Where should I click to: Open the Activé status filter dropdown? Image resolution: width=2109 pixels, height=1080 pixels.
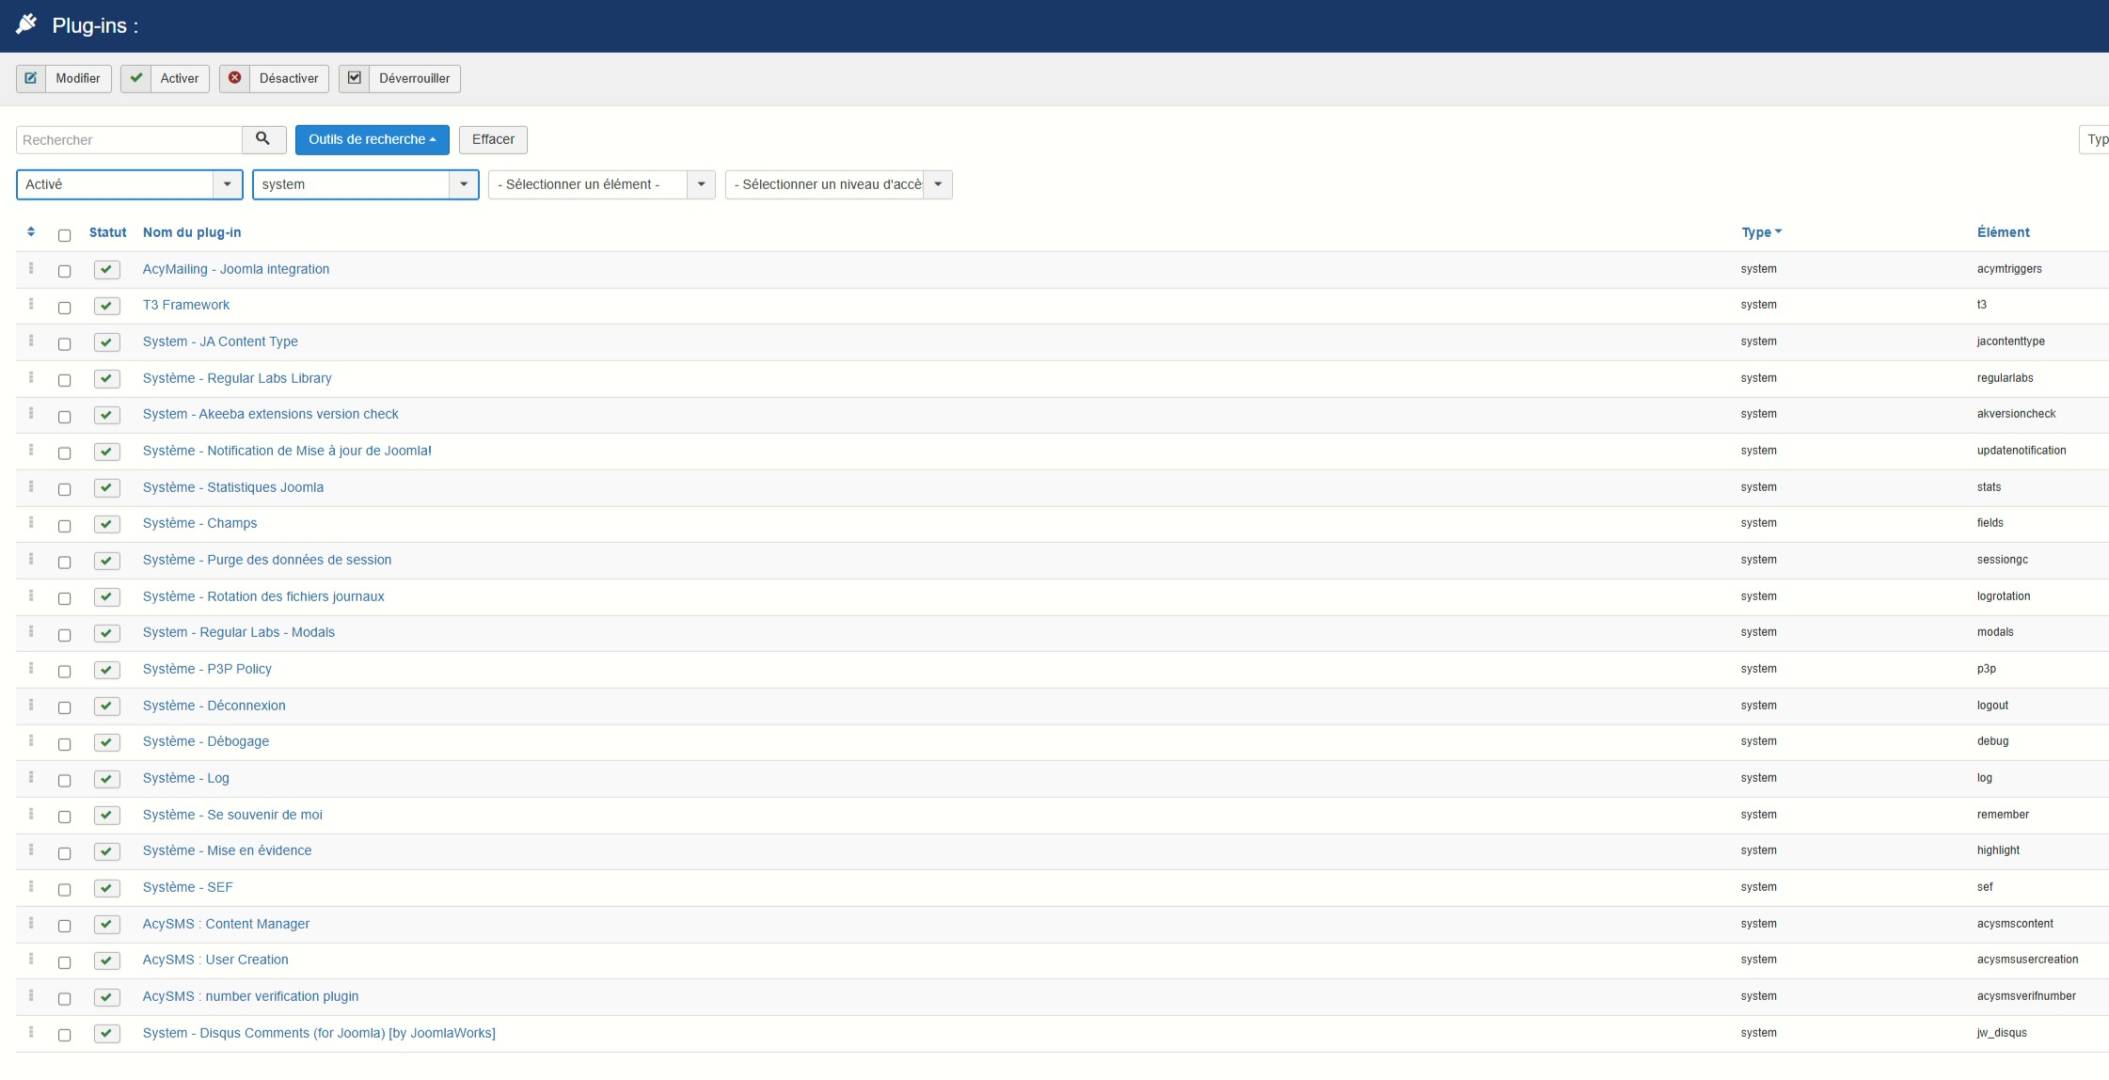[129, 184]
